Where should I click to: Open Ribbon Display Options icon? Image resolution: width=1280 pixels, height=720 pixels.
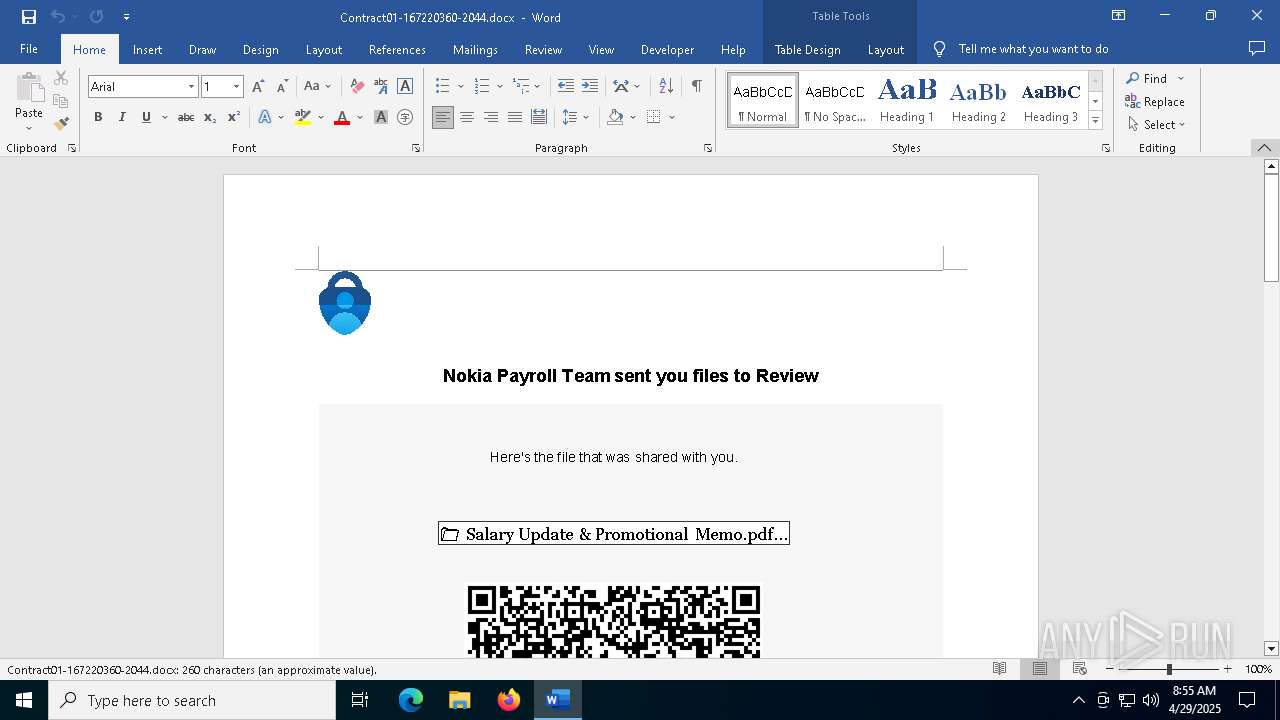point(1118,16)
